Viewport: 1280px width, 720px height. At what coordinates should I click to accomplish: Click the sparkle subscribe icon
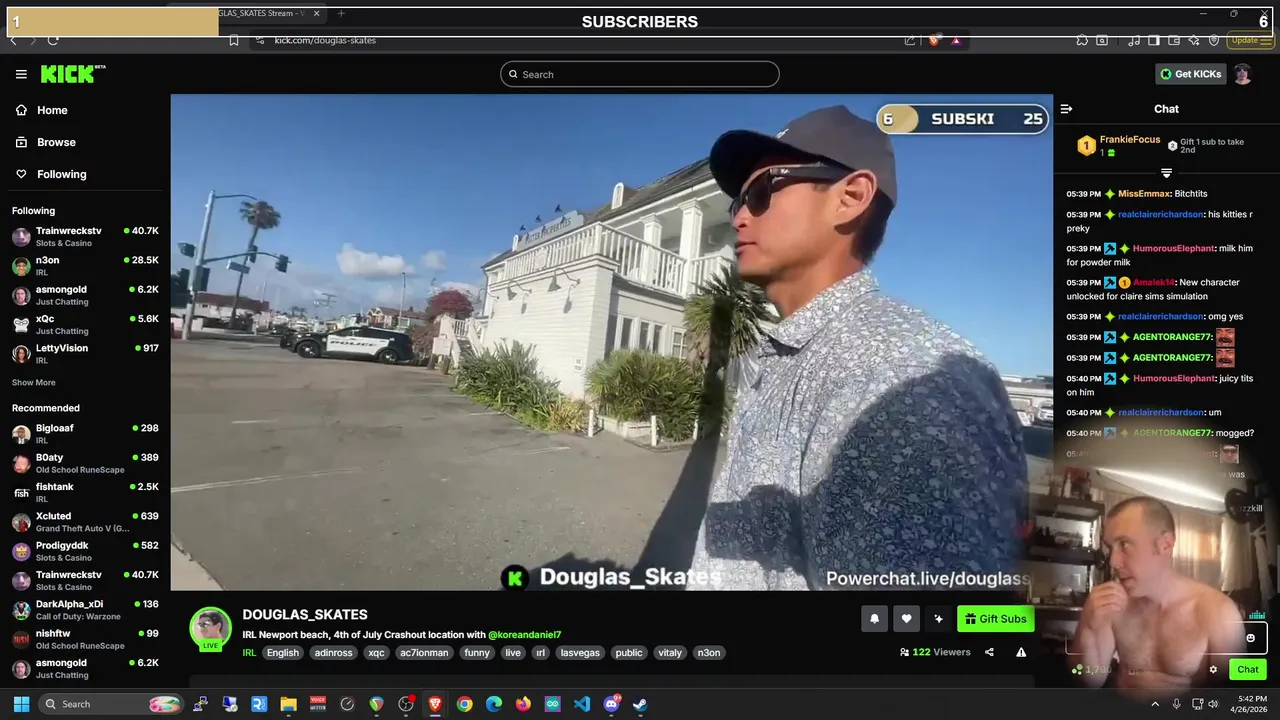point(938,619)
